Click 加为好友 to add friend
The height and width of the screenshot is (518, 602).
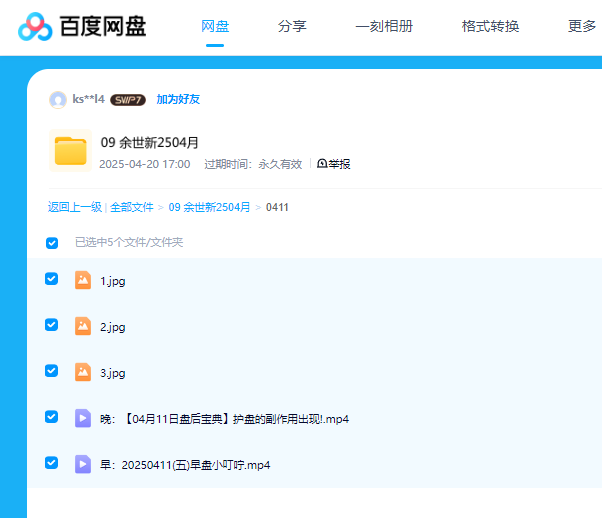[178, 100]
